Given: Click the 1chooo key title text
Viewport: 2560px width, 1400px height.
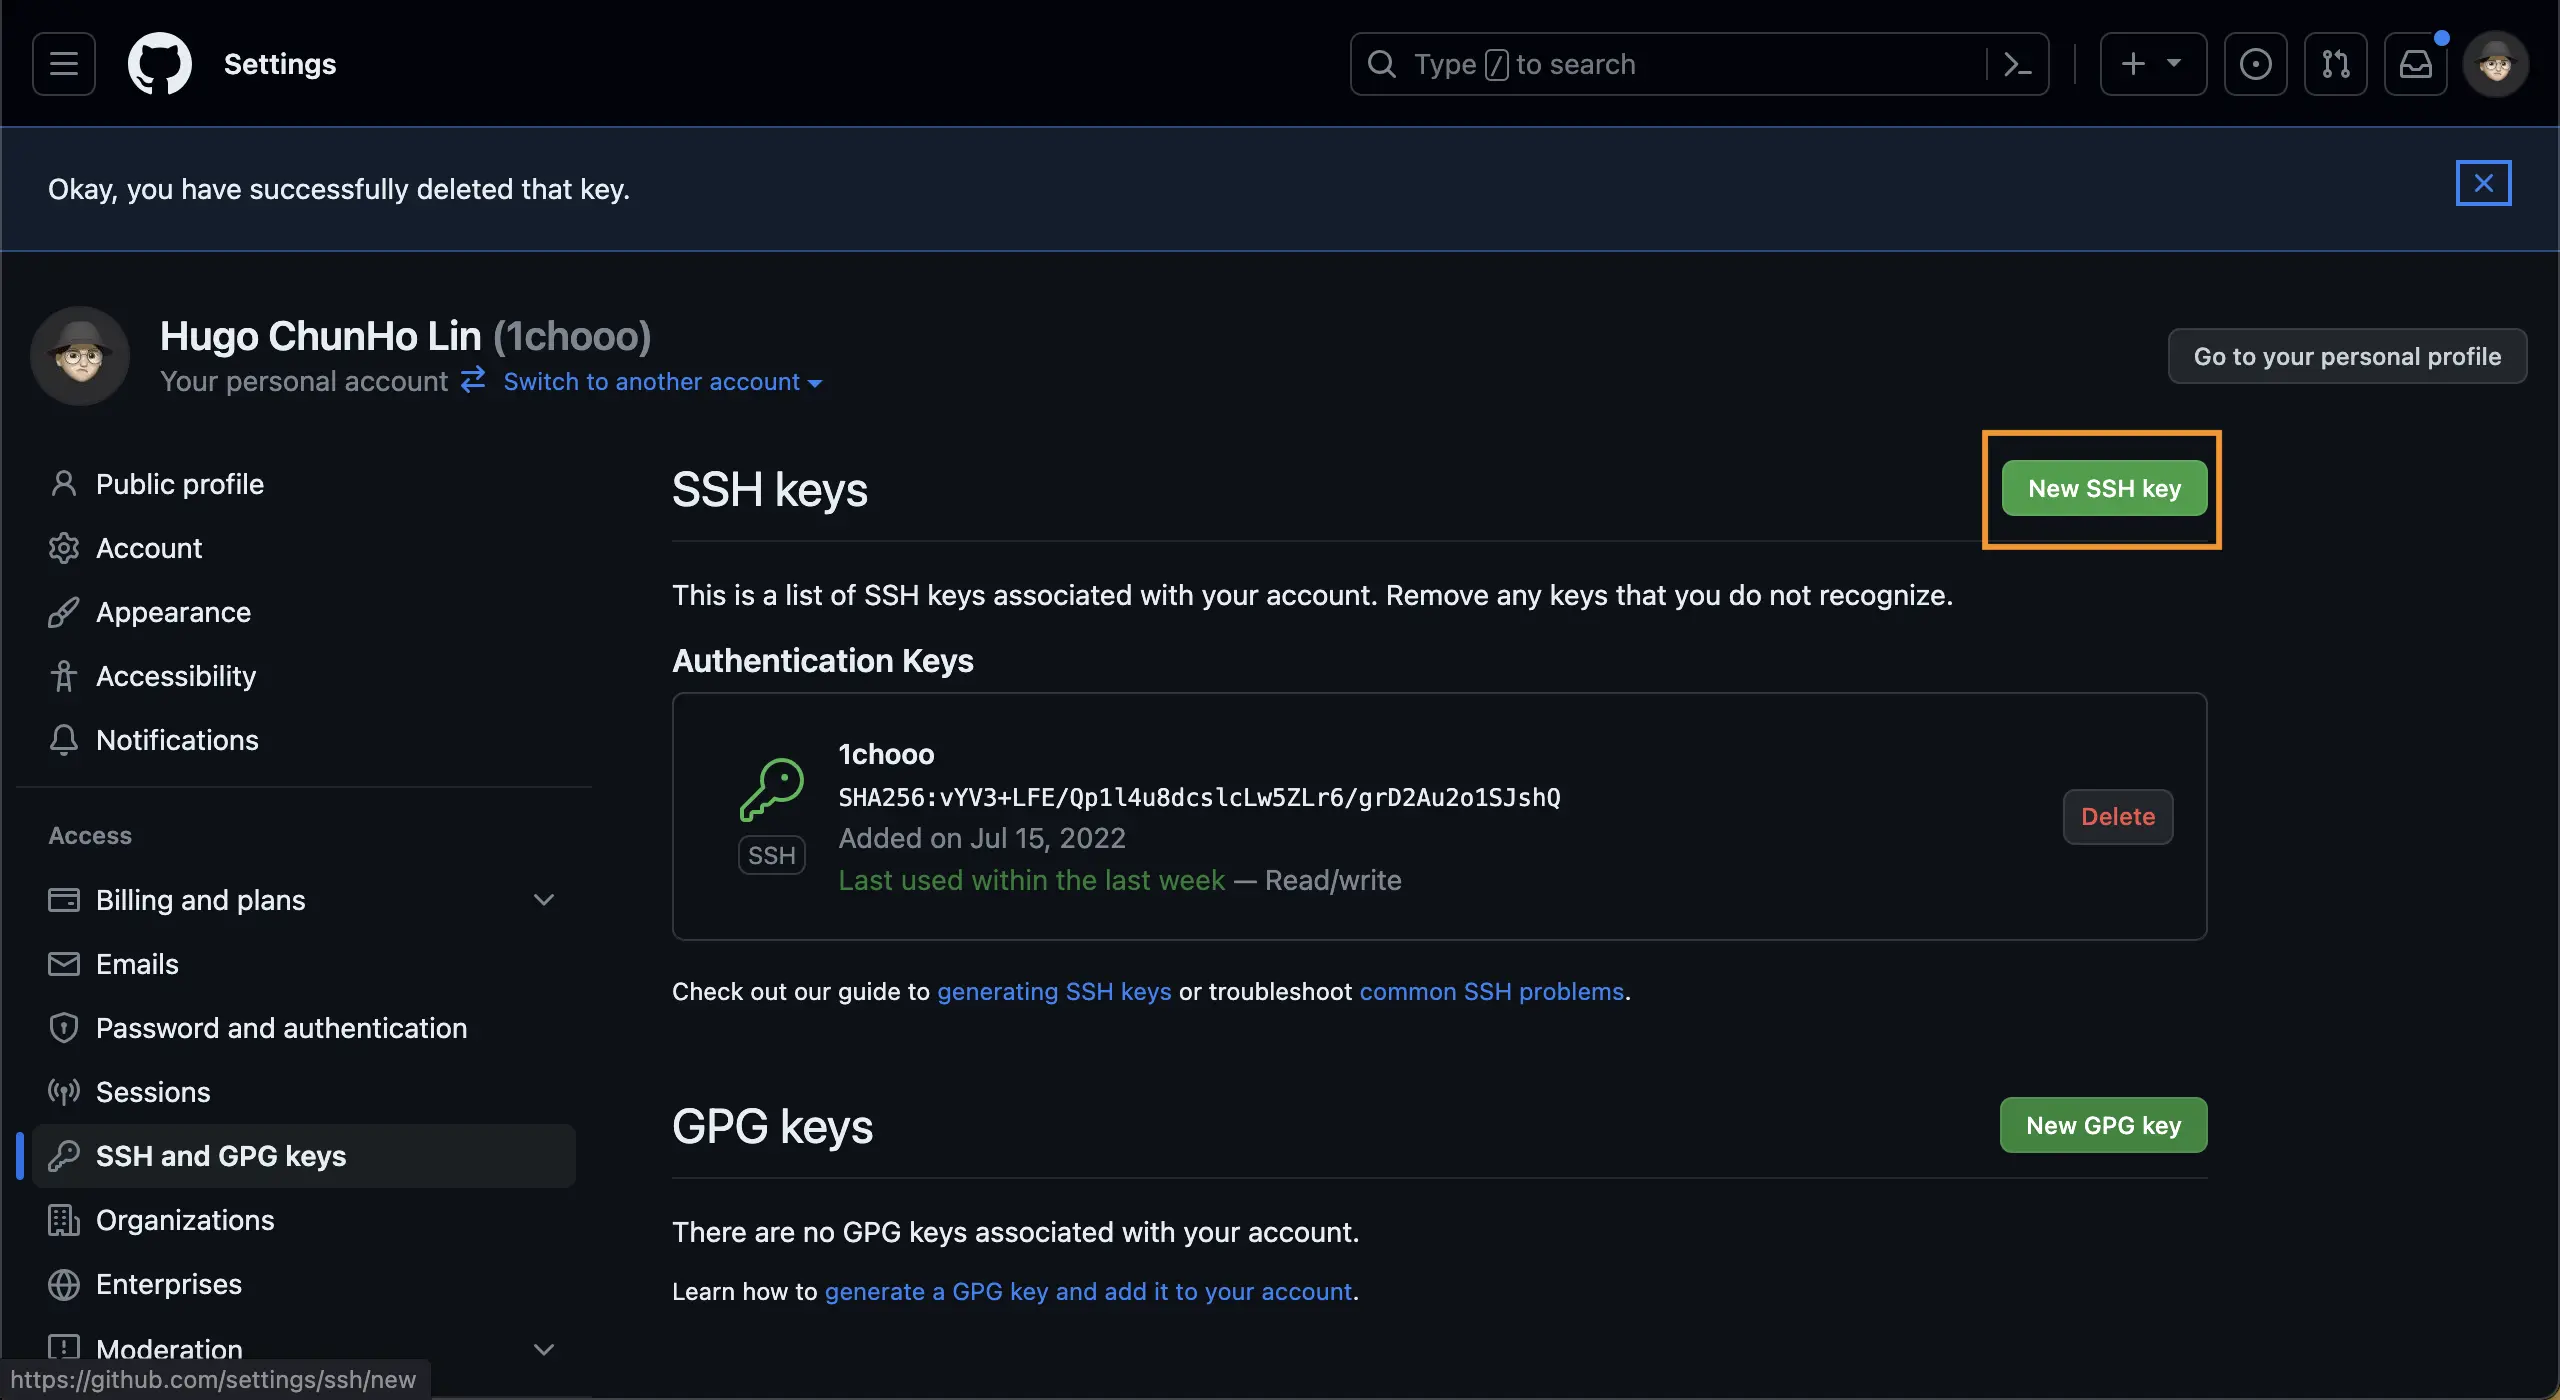Looking at the screenshot, I should (886, 754).
